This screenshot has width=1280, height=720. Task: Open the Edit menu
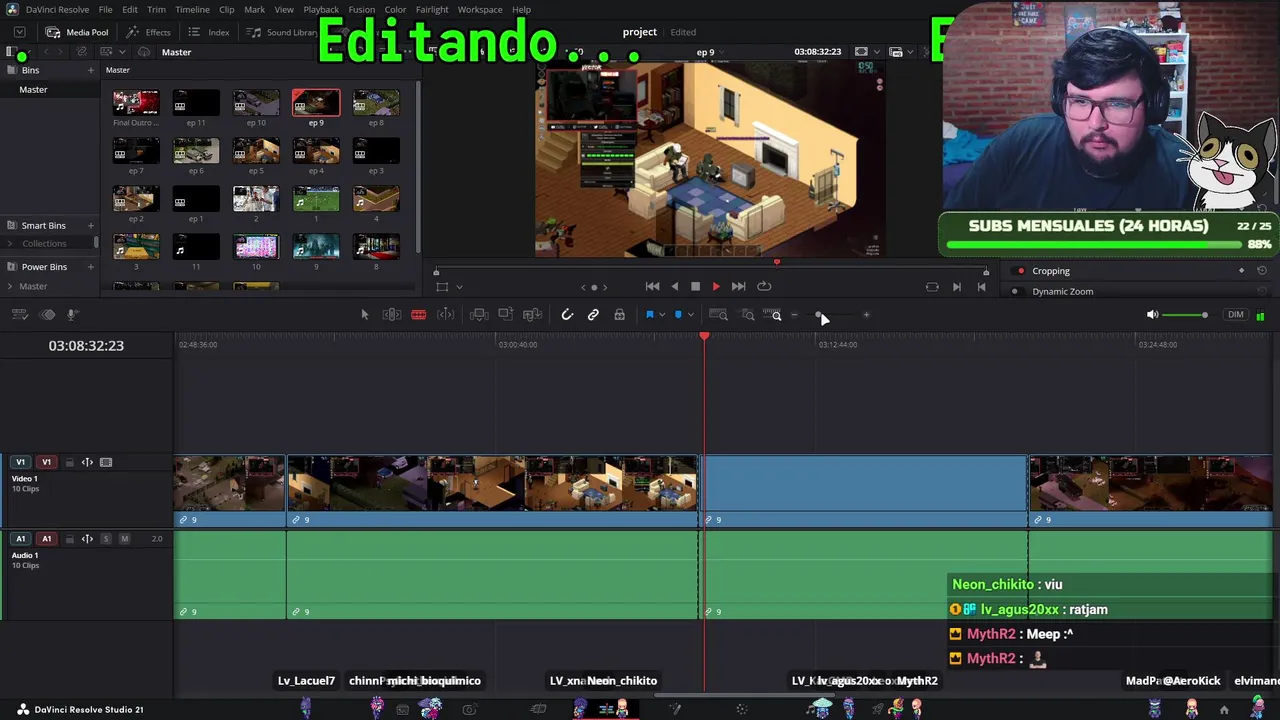pos(130,9)
